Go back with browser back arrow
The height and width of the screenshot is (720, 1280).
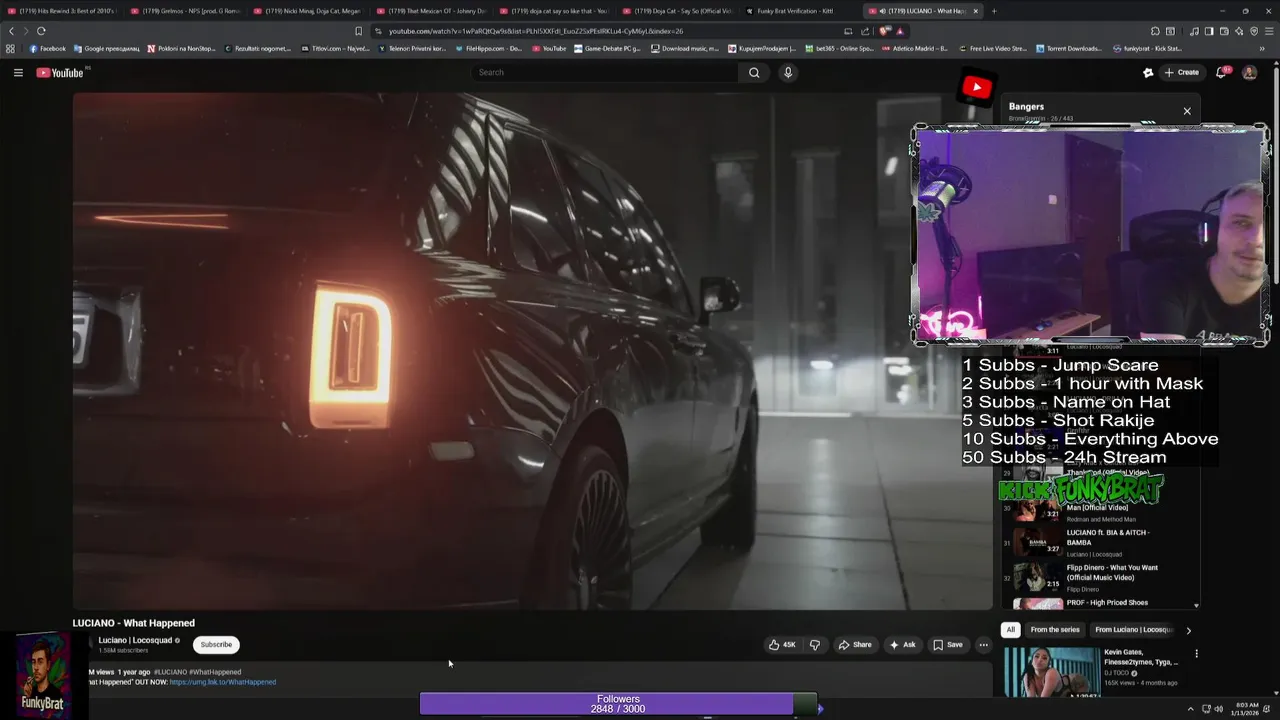(x=12, y=31)
